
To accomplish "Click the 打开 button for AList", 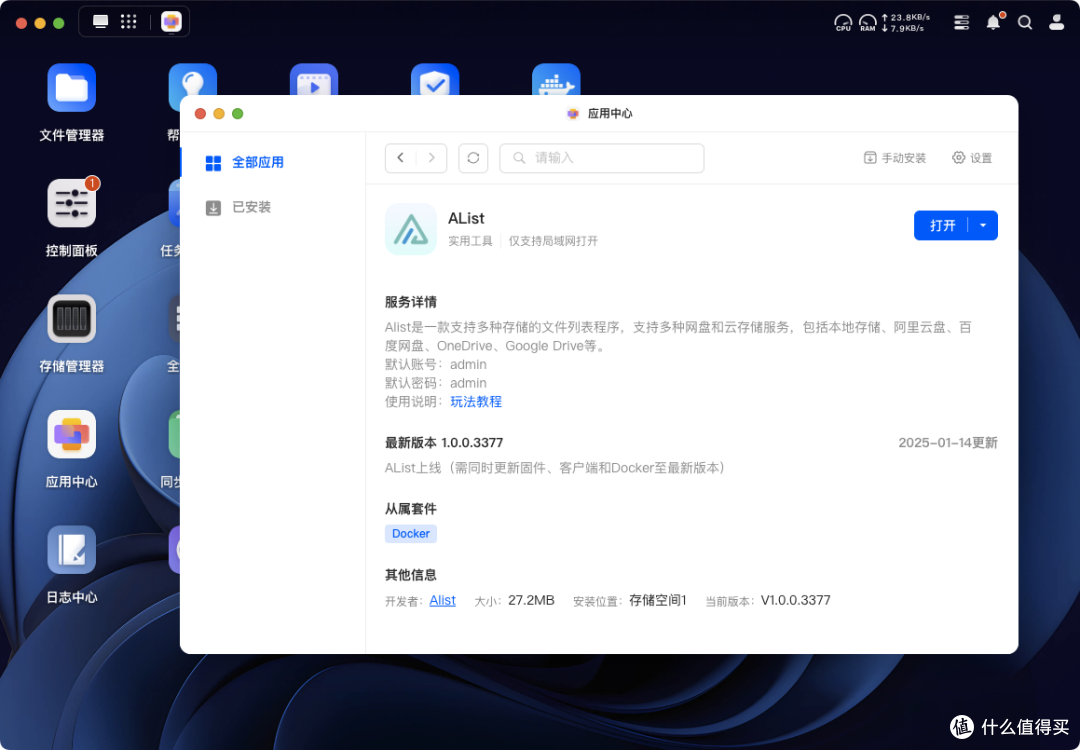I will pyautogui.click(x=942, y=225).
